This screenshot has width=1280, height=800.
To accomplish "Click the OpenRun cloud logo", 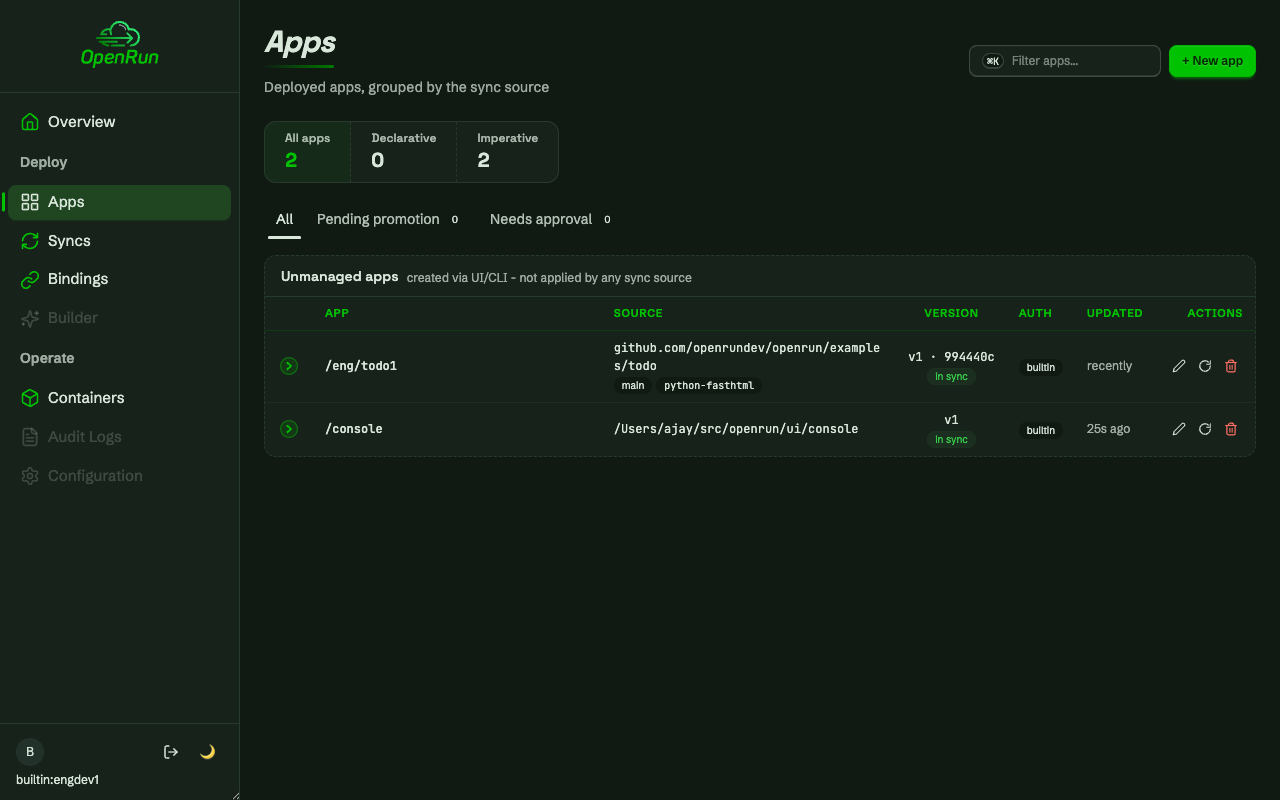I will point(120,46).
